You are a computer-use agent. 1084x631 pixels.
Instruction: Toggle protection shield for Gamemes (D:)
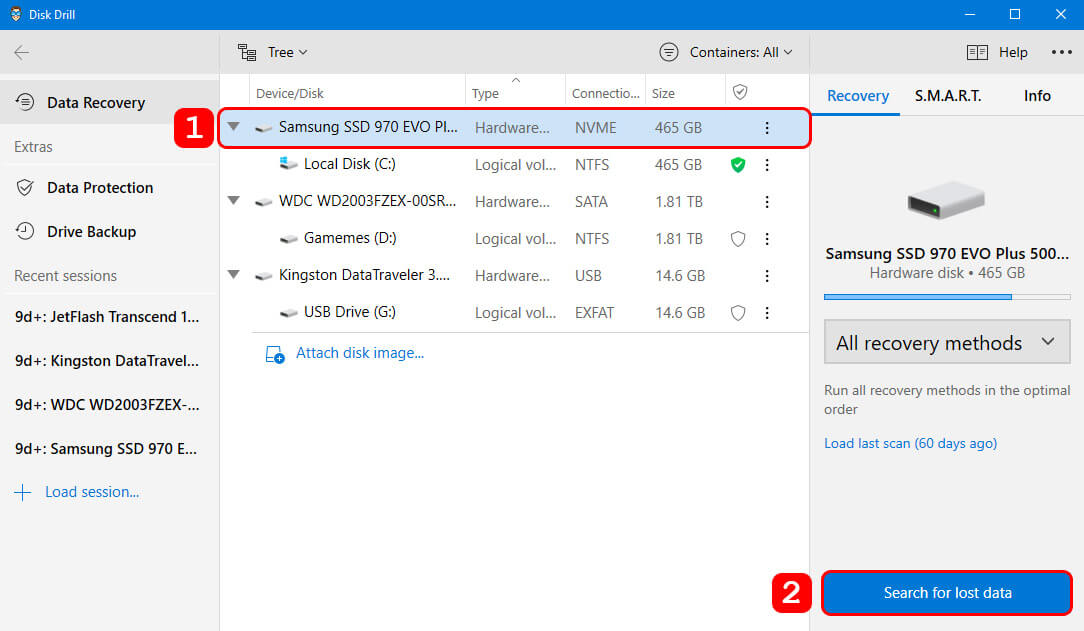pos(738,238)
